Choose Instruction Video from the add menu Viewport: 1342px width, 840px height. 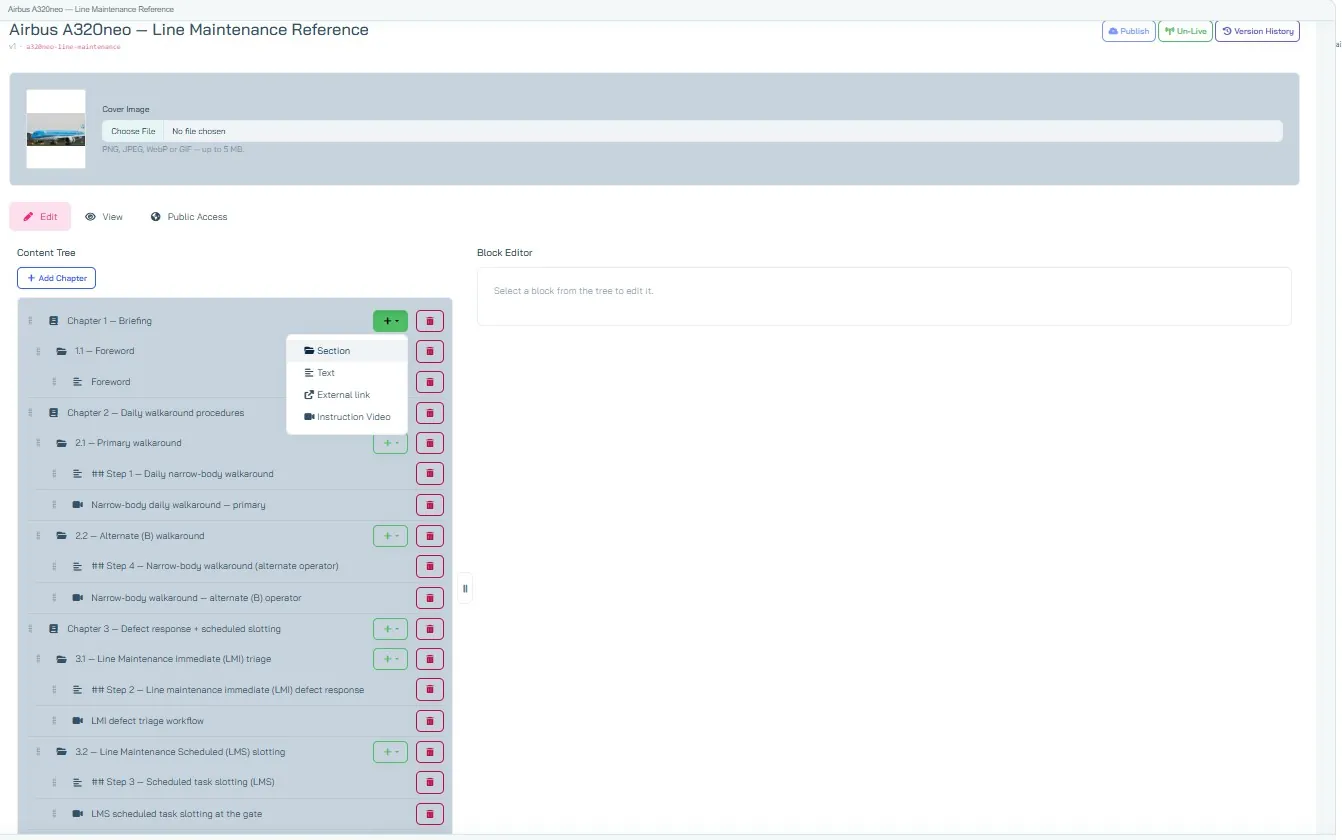pyautogui.click(x=347, y=417)
